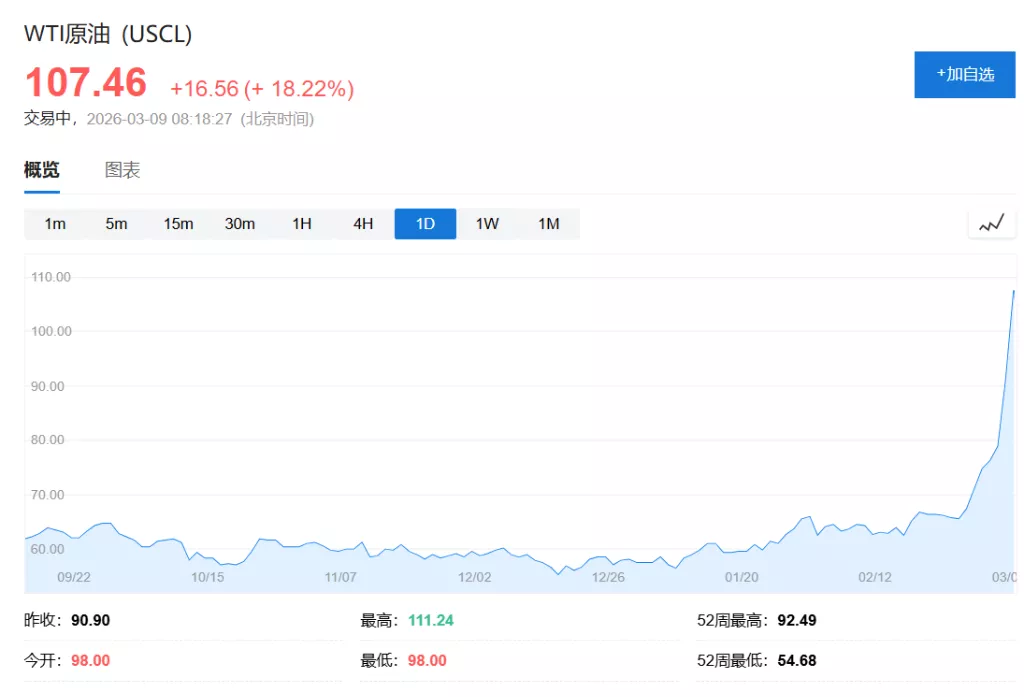Viewport: 1024px width, 697px height.
Task: Click the 最高 value 111.24
Action: click(430, 620)
